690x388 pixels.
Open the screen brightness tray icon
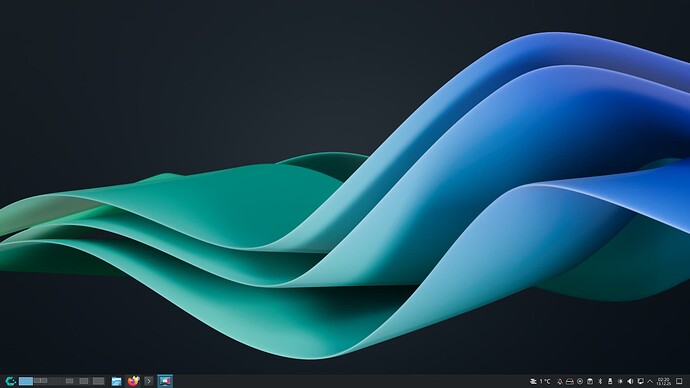tap(620, 381)
